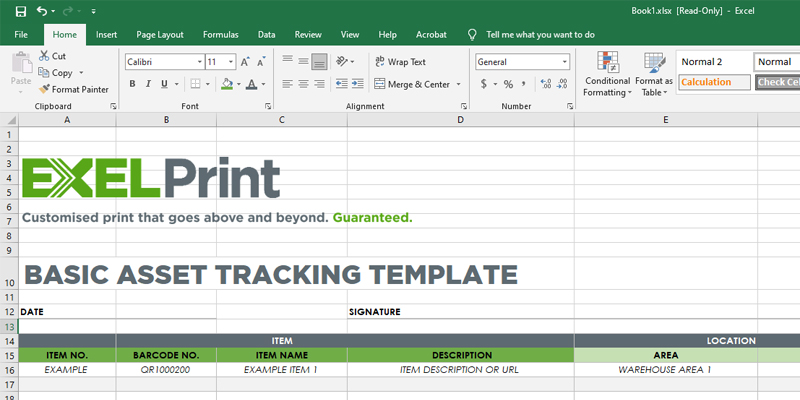Screen dimensions: 800x400
Task: Click the Save icon in the title bar
Action: pyautogui.click(x=21, y=11)
